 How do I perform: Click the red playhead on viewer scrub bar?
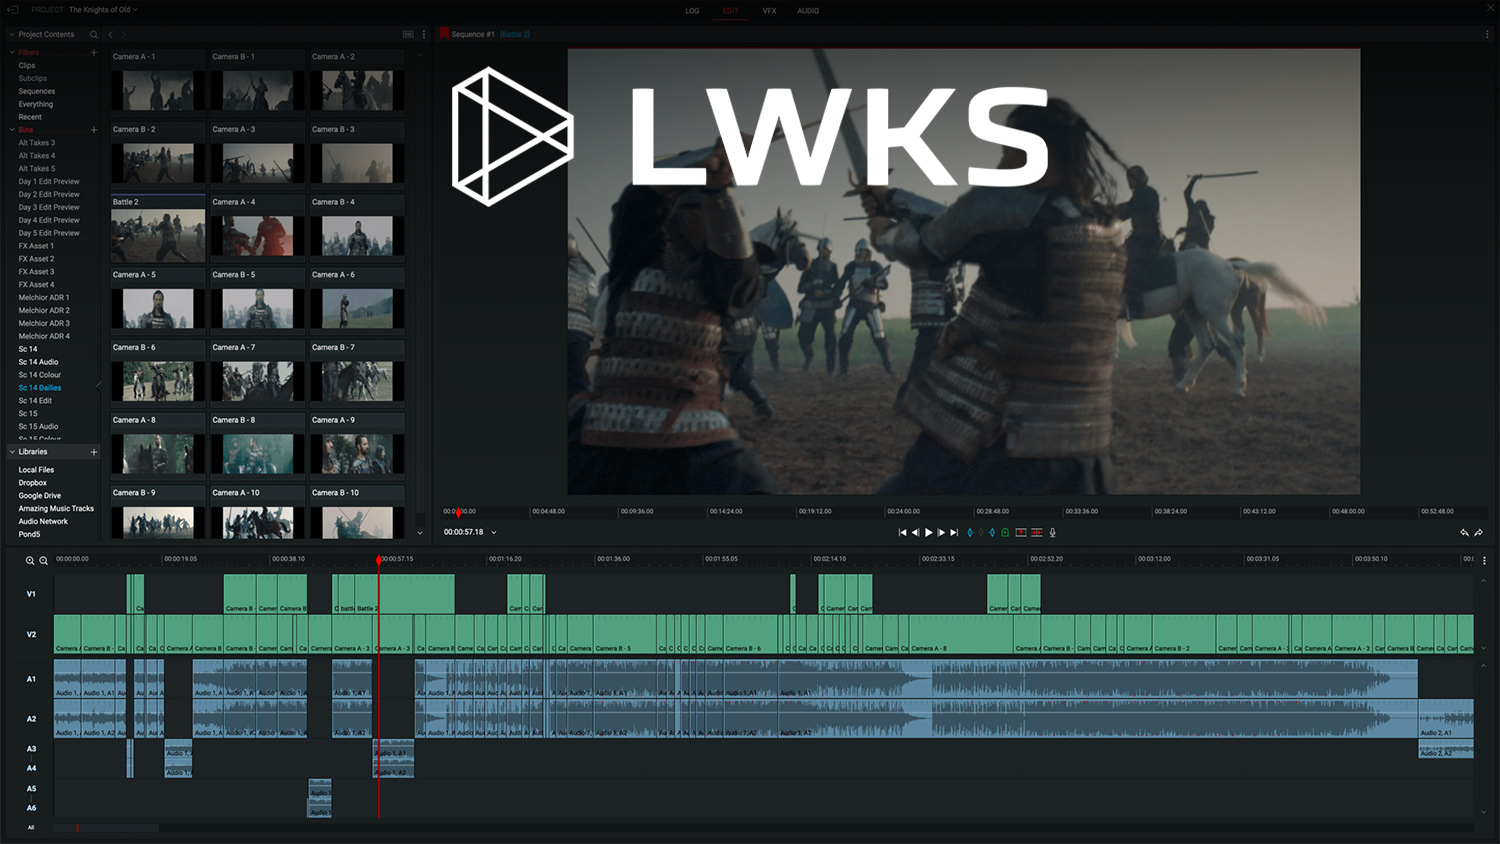tap(459, 513)
